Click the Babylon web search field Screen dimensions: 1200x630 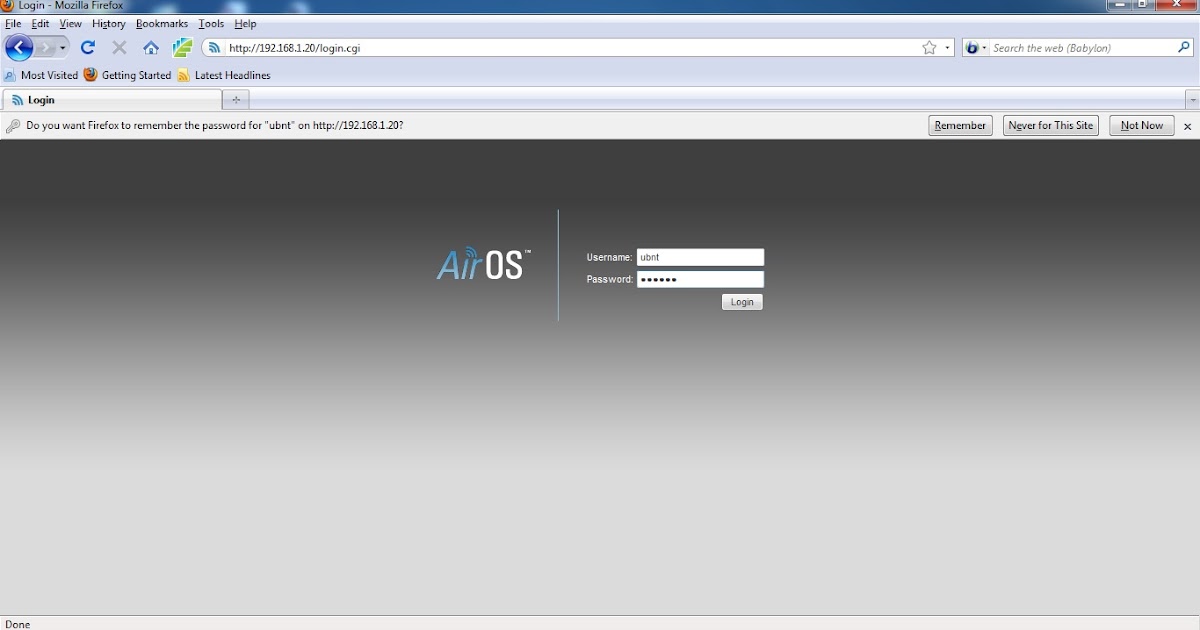(1082, 47)
